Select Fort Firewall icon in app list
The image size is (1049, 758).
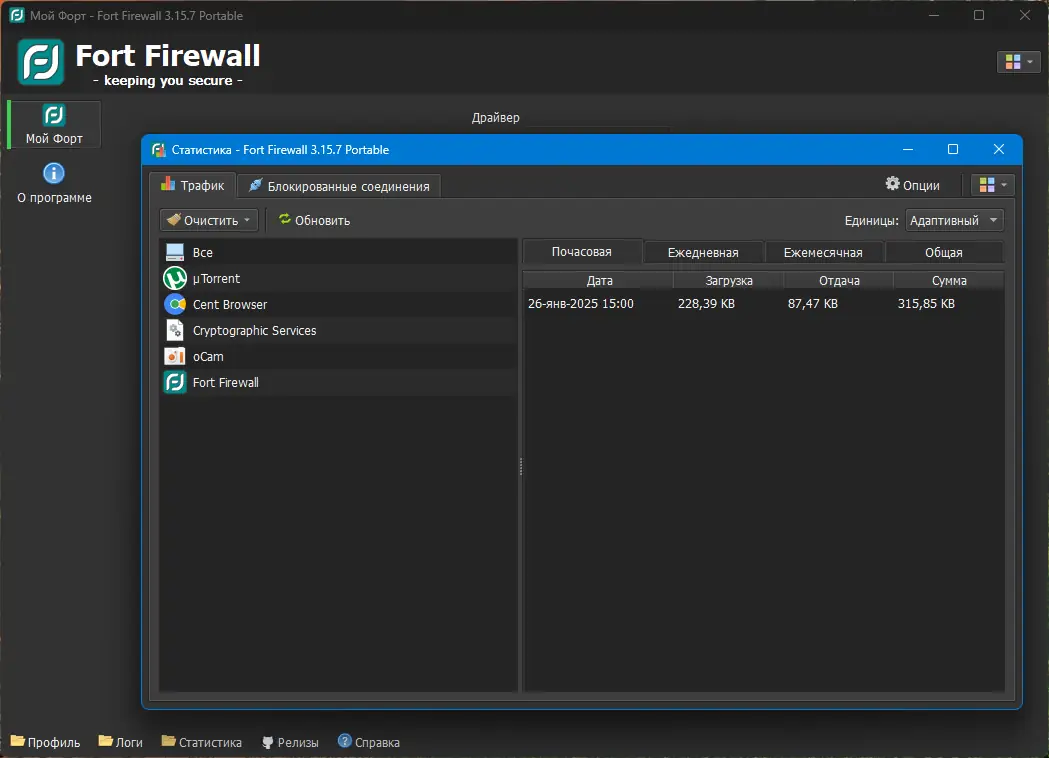click(x=175, y=383)
